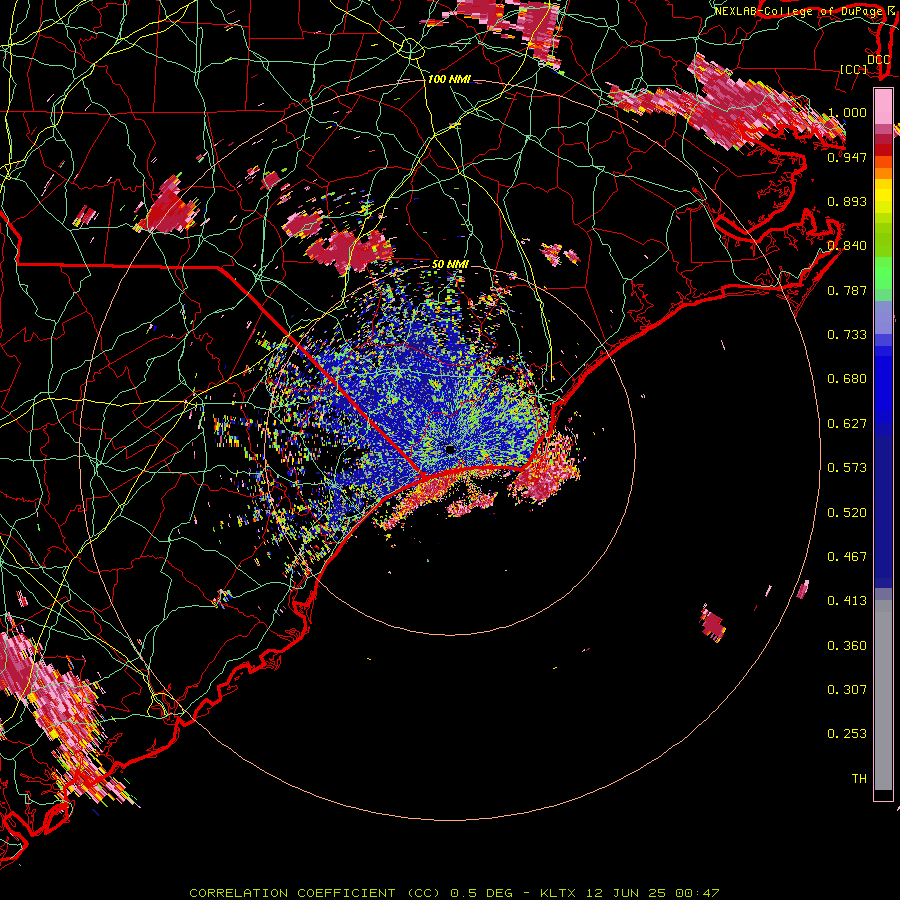
Task: Click the 0.787 scale value
Action: coord(847,290)
